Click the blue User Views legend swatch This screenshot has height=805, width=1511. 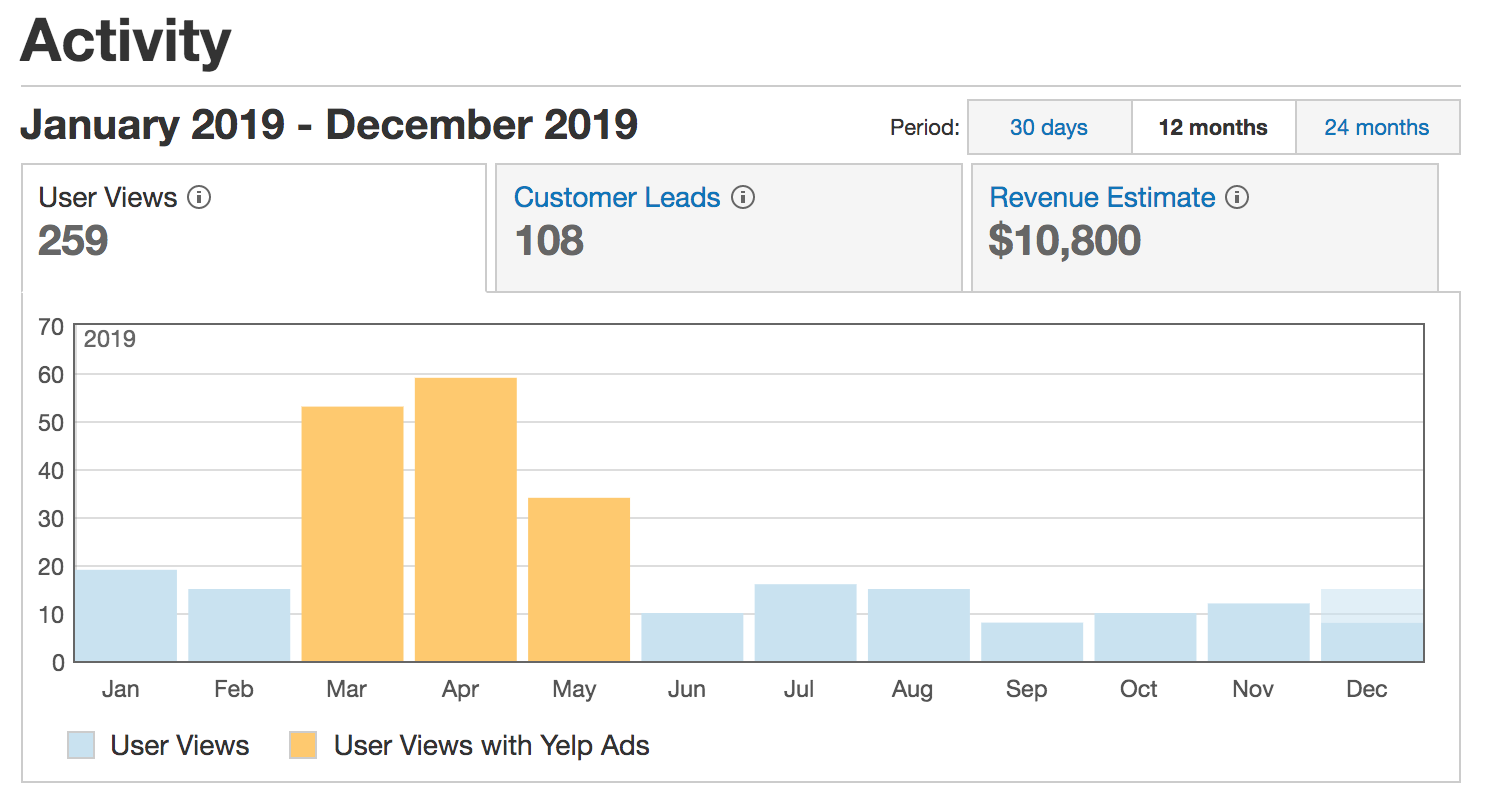click(81, 745)
